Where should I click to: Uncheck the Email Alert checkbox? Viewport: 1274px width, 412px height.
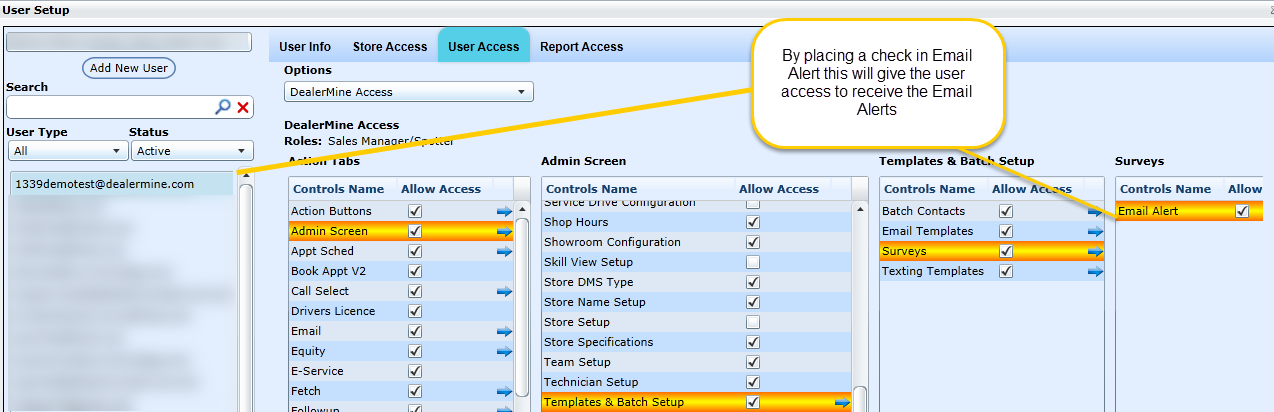point(1242,211)
